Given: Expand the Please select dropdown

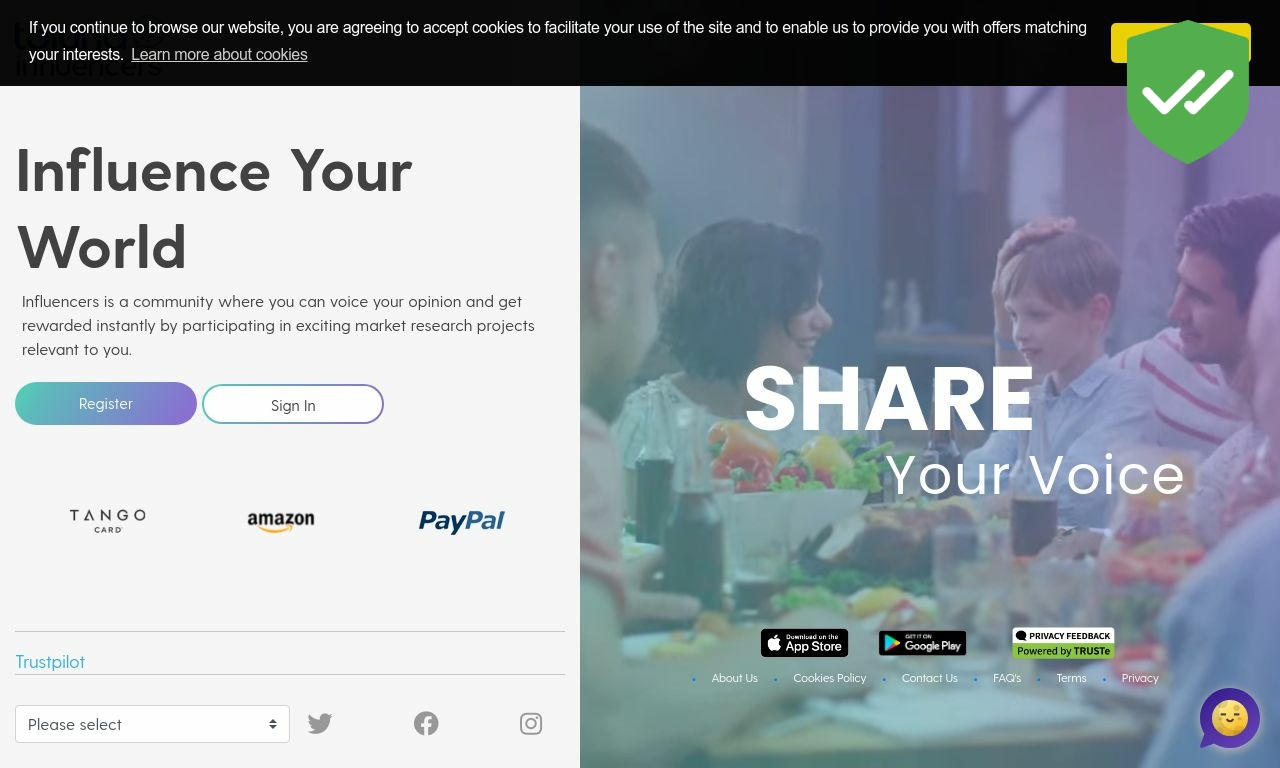Looking at the screenshot, I should (x=152, y=724).
